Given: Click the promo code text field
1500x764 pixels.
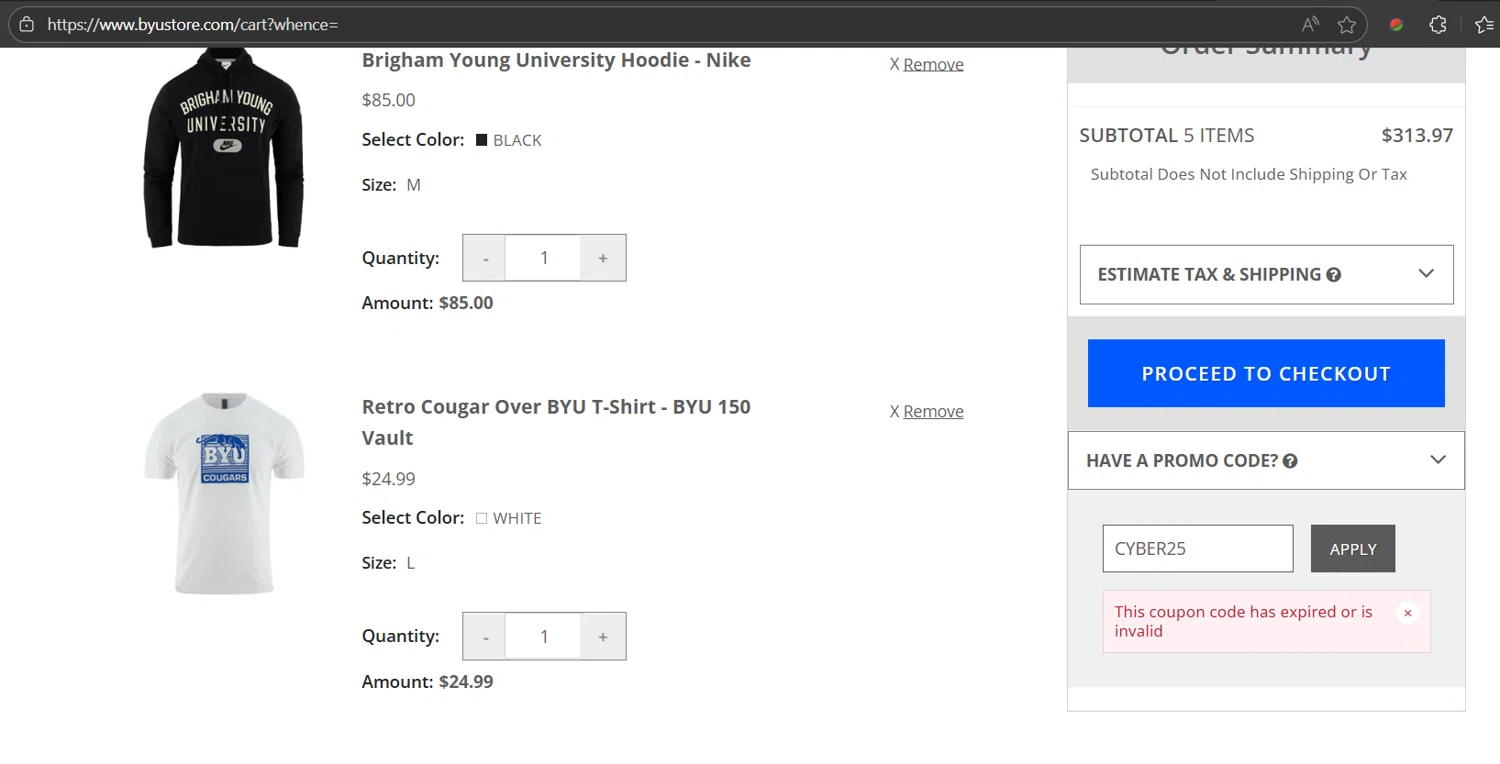Looking at the screenshot, I should click(1198, 549).
